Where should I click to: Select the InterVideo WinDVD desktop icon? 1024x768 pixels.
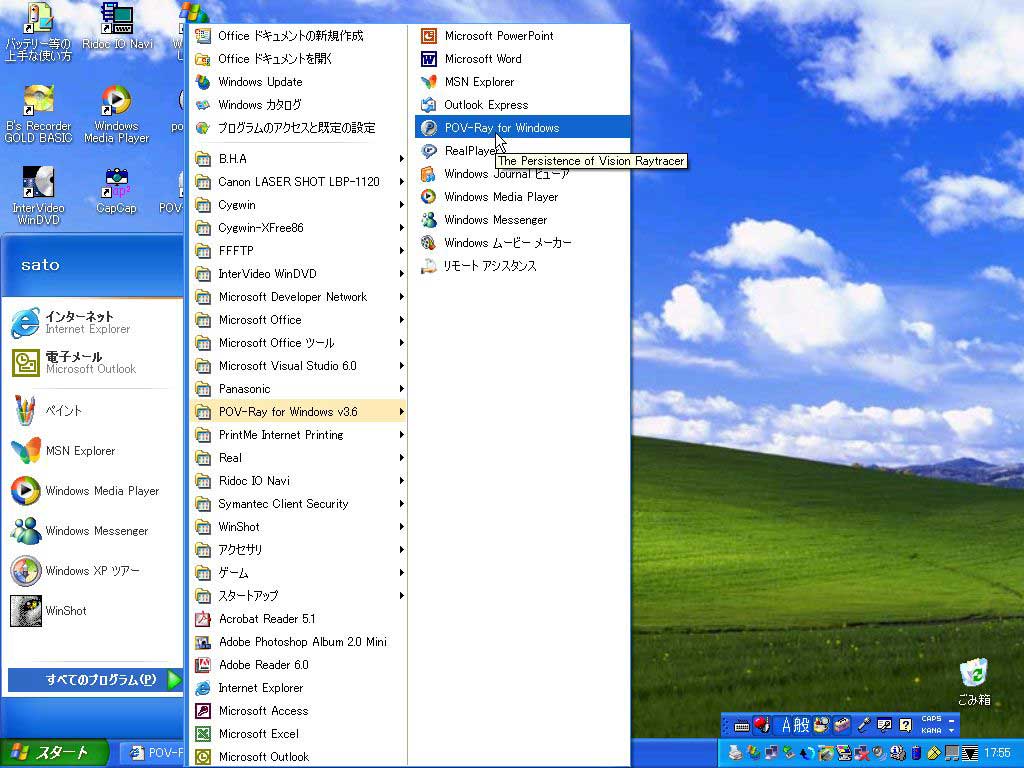pos(38,195)
